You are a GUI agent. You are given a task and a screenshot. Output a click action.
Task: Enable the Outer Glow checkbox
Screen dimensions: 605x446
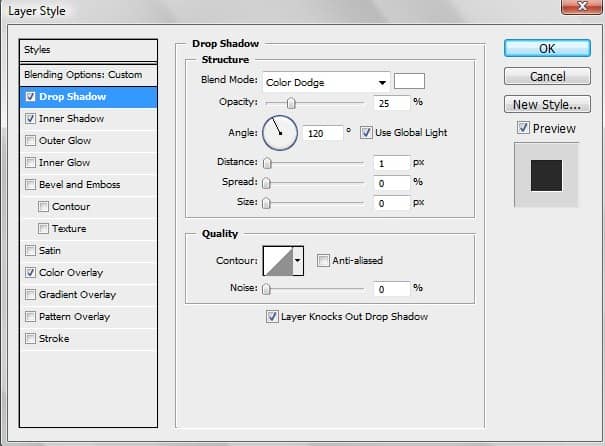pos(30,140)
